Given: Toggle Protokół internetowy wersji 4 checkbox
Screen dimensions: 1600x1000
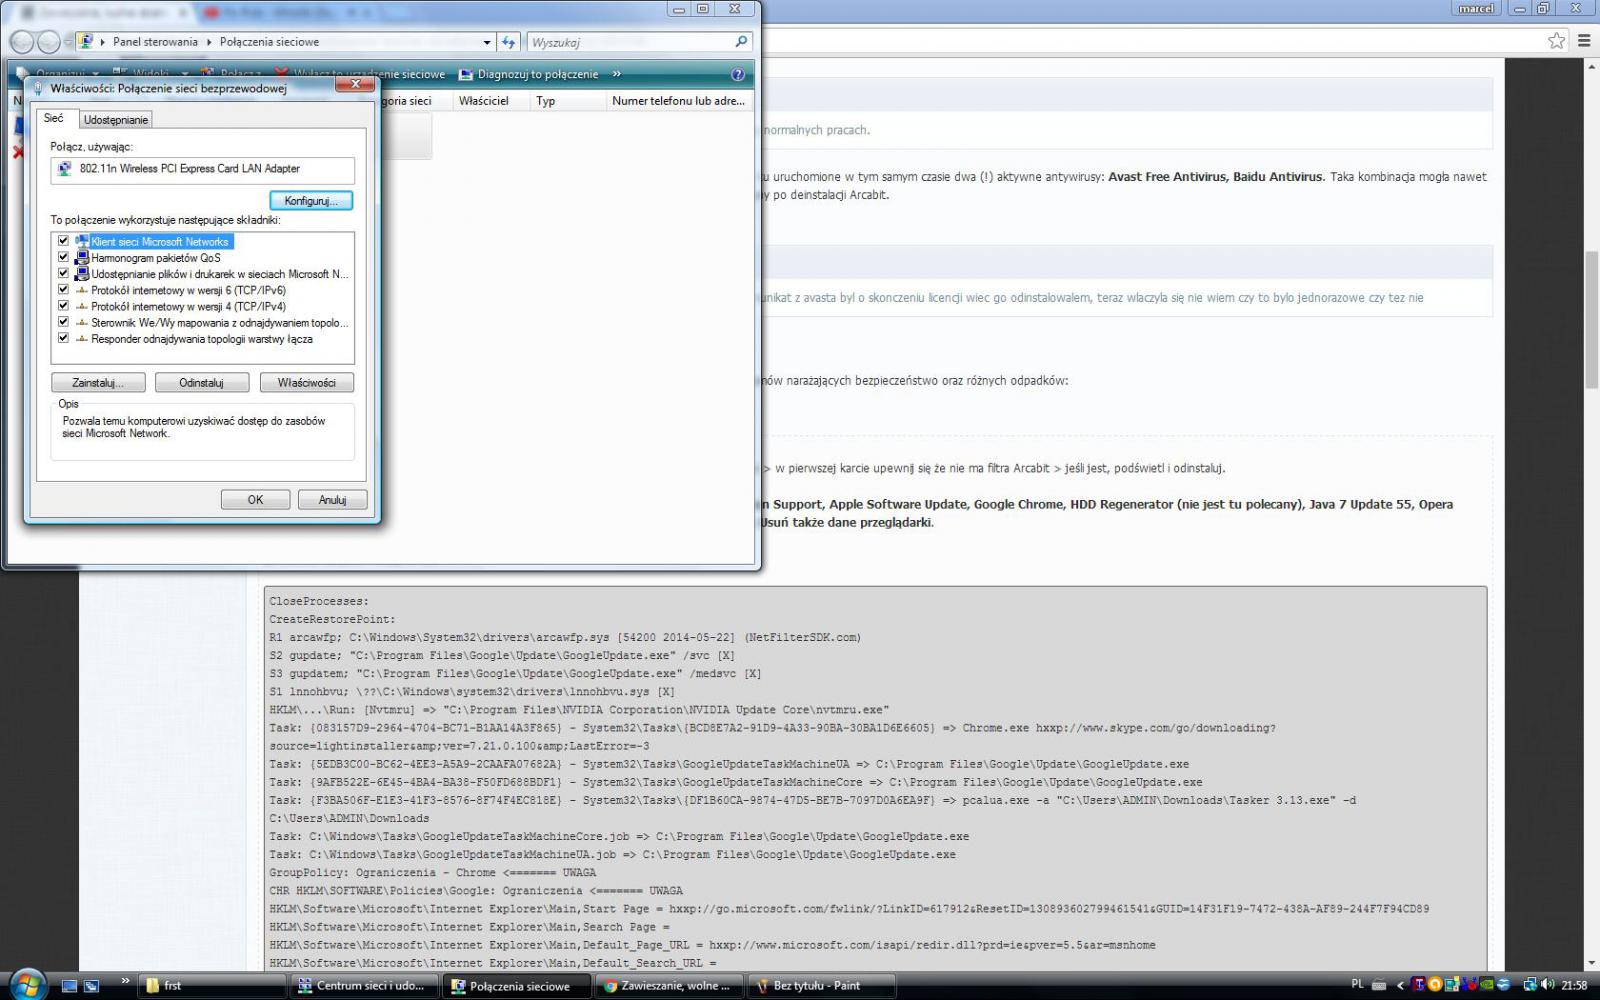Looking at the screenshot, I should 63,306.
